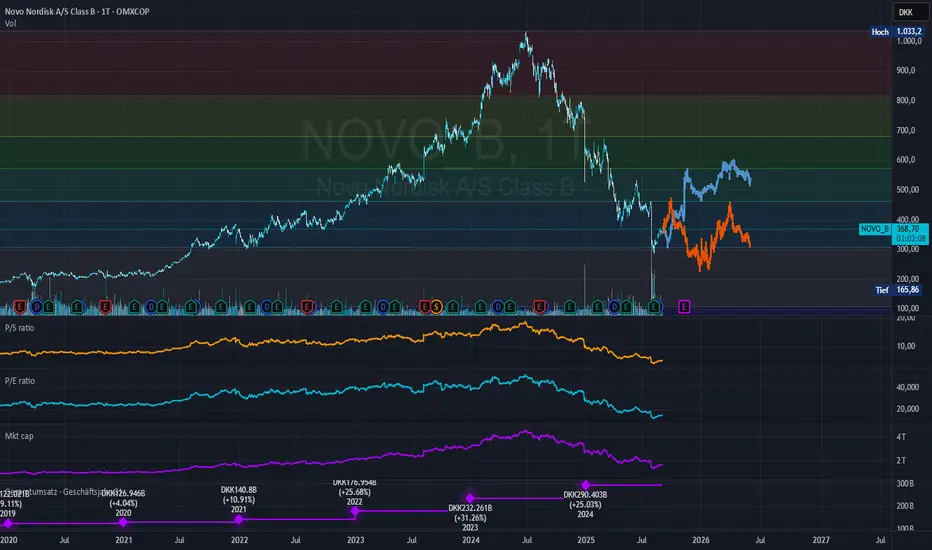Click 2024 on the time axis
Image resolution: width=932 pixels, height=550 pixels.
click(471, 540)
